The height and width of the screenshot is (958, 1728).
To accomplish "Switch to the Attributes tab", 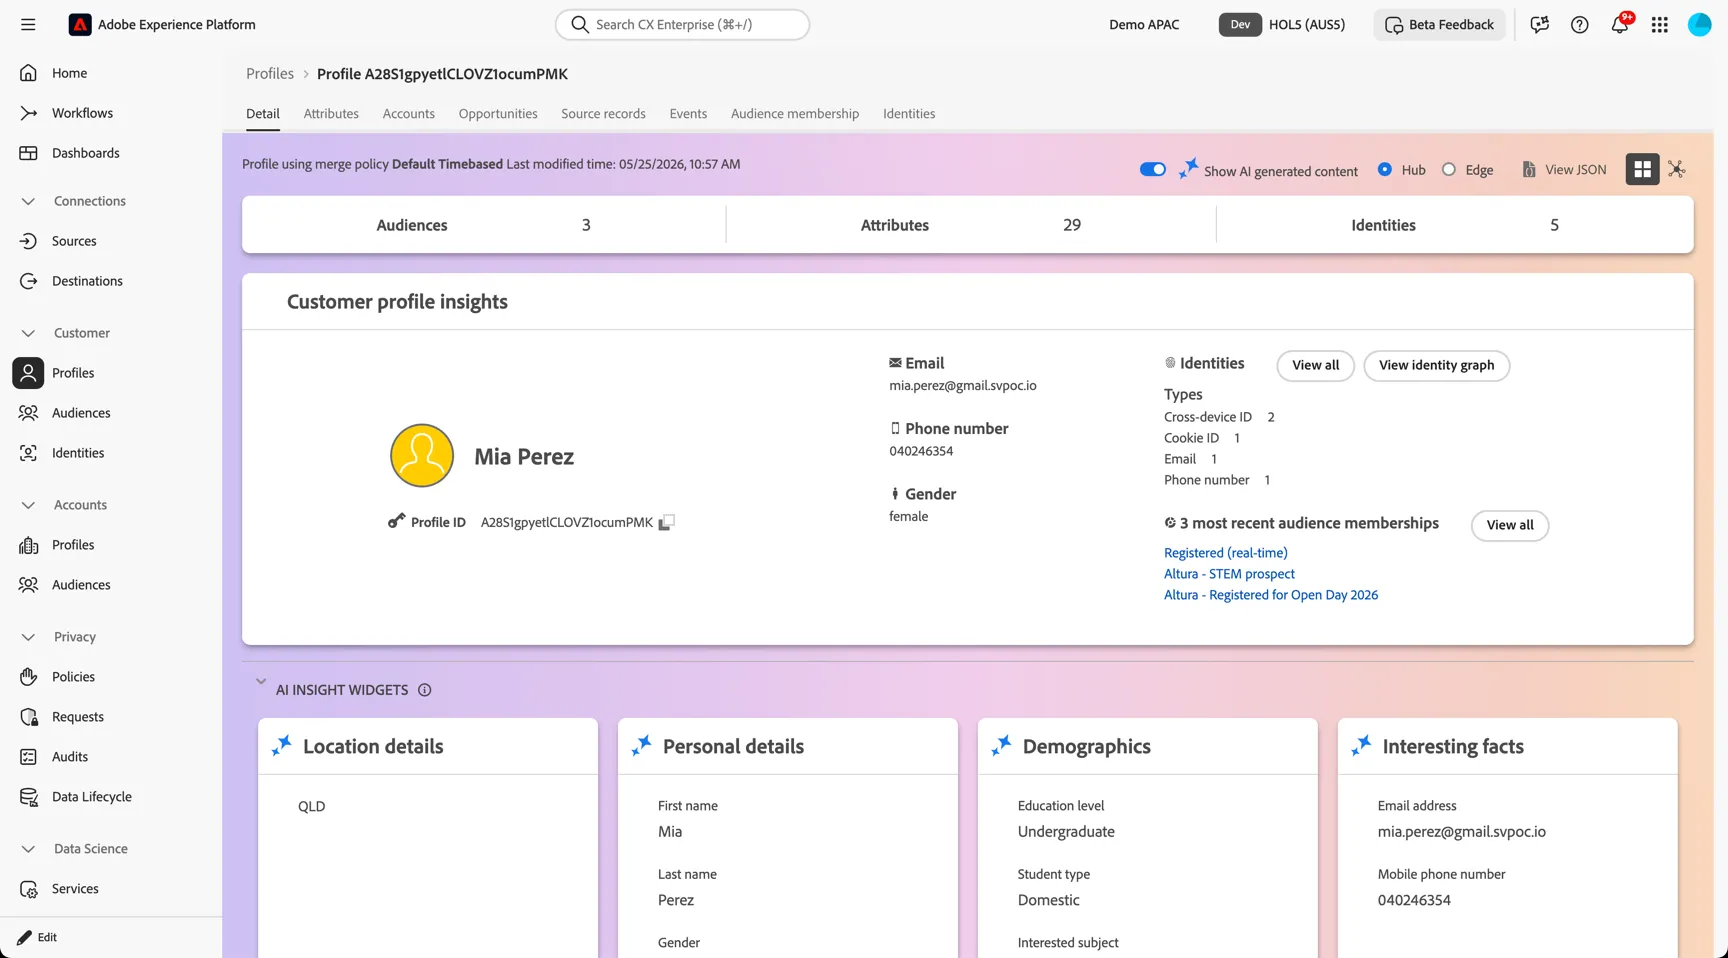I will (x=331, y=114).
